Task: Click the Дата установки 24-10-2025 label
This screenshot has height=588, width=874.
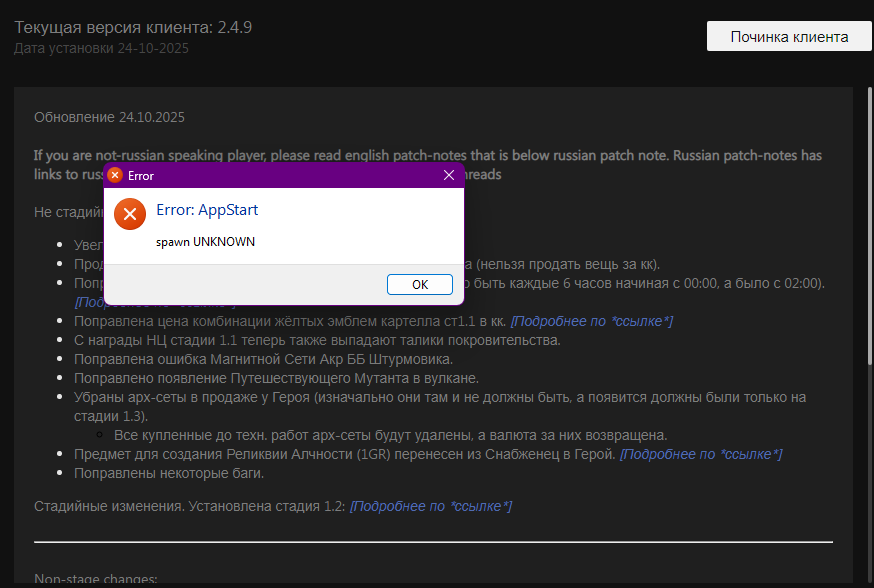Action: tap(110, 46)
